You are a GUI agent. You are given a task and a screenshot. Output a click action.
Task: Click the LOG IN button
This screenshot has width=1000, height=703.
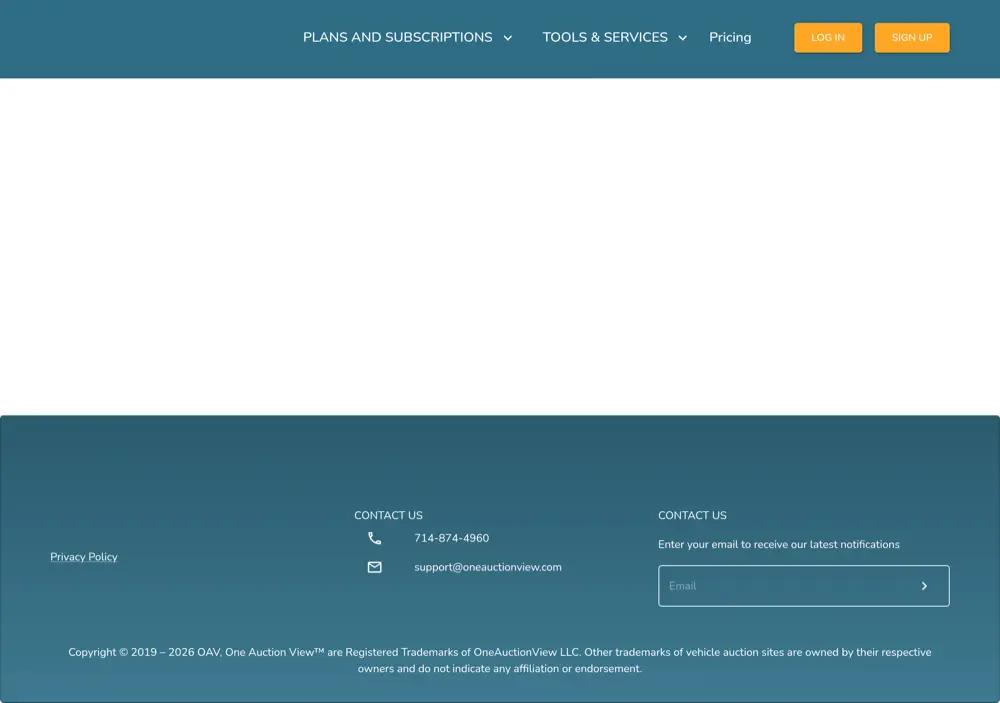828,38
